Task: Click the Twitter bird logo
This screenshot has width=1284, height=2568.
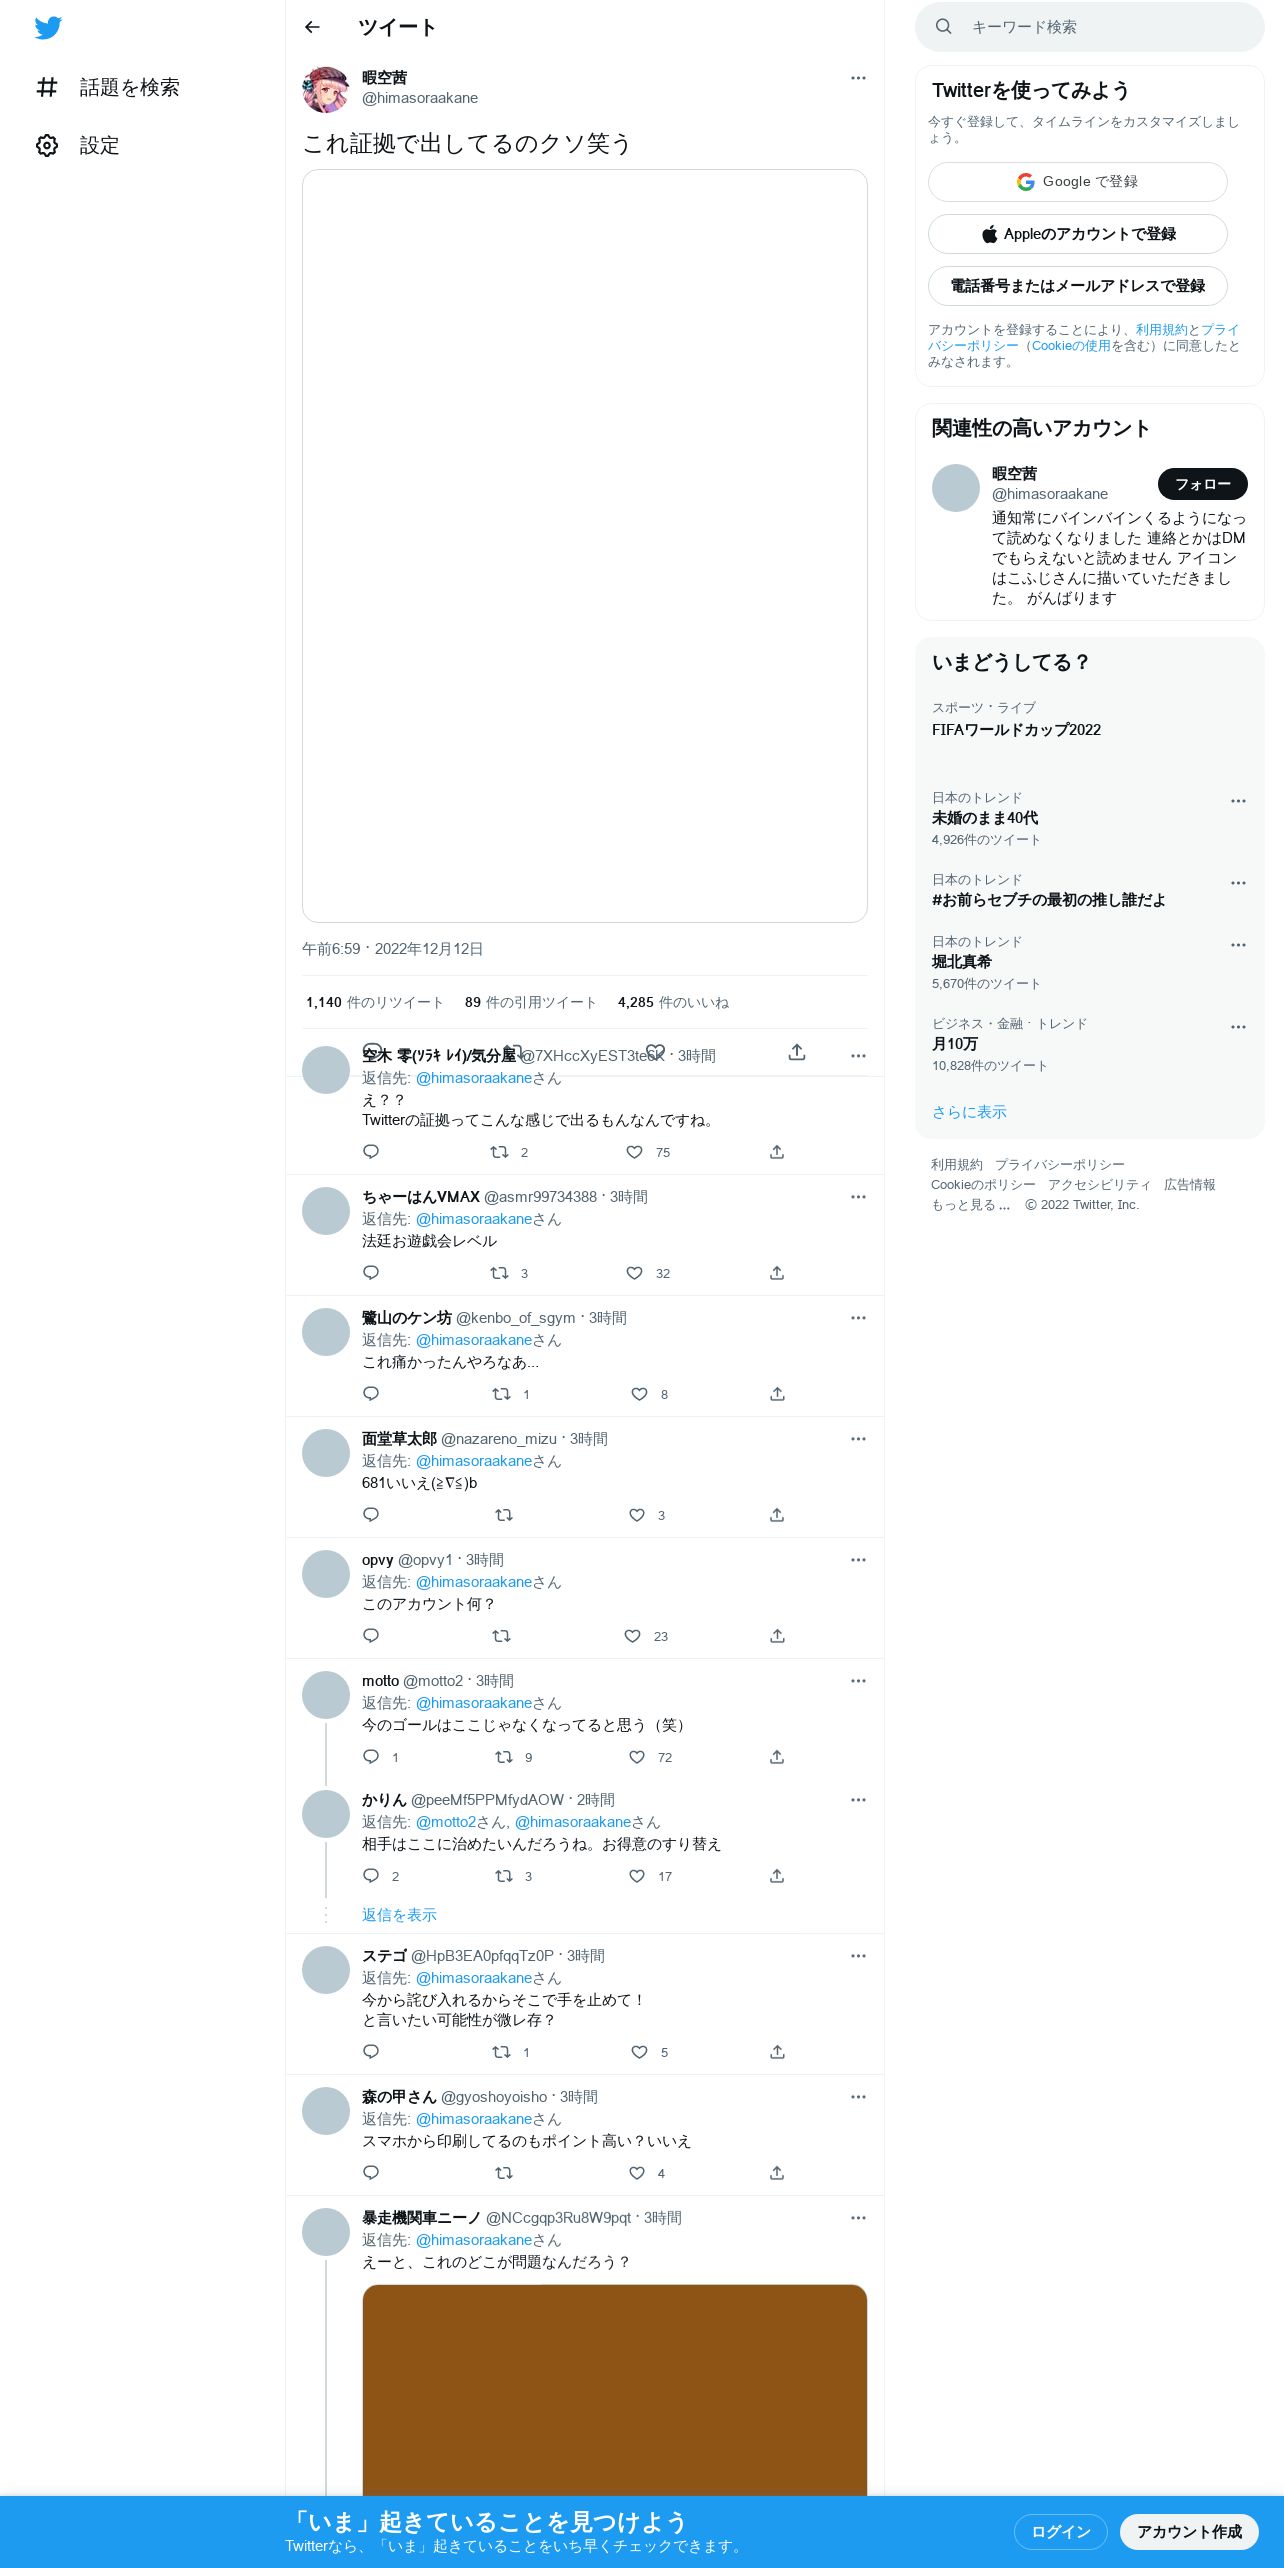Action: pyautogui.click(x=48, y=27)
